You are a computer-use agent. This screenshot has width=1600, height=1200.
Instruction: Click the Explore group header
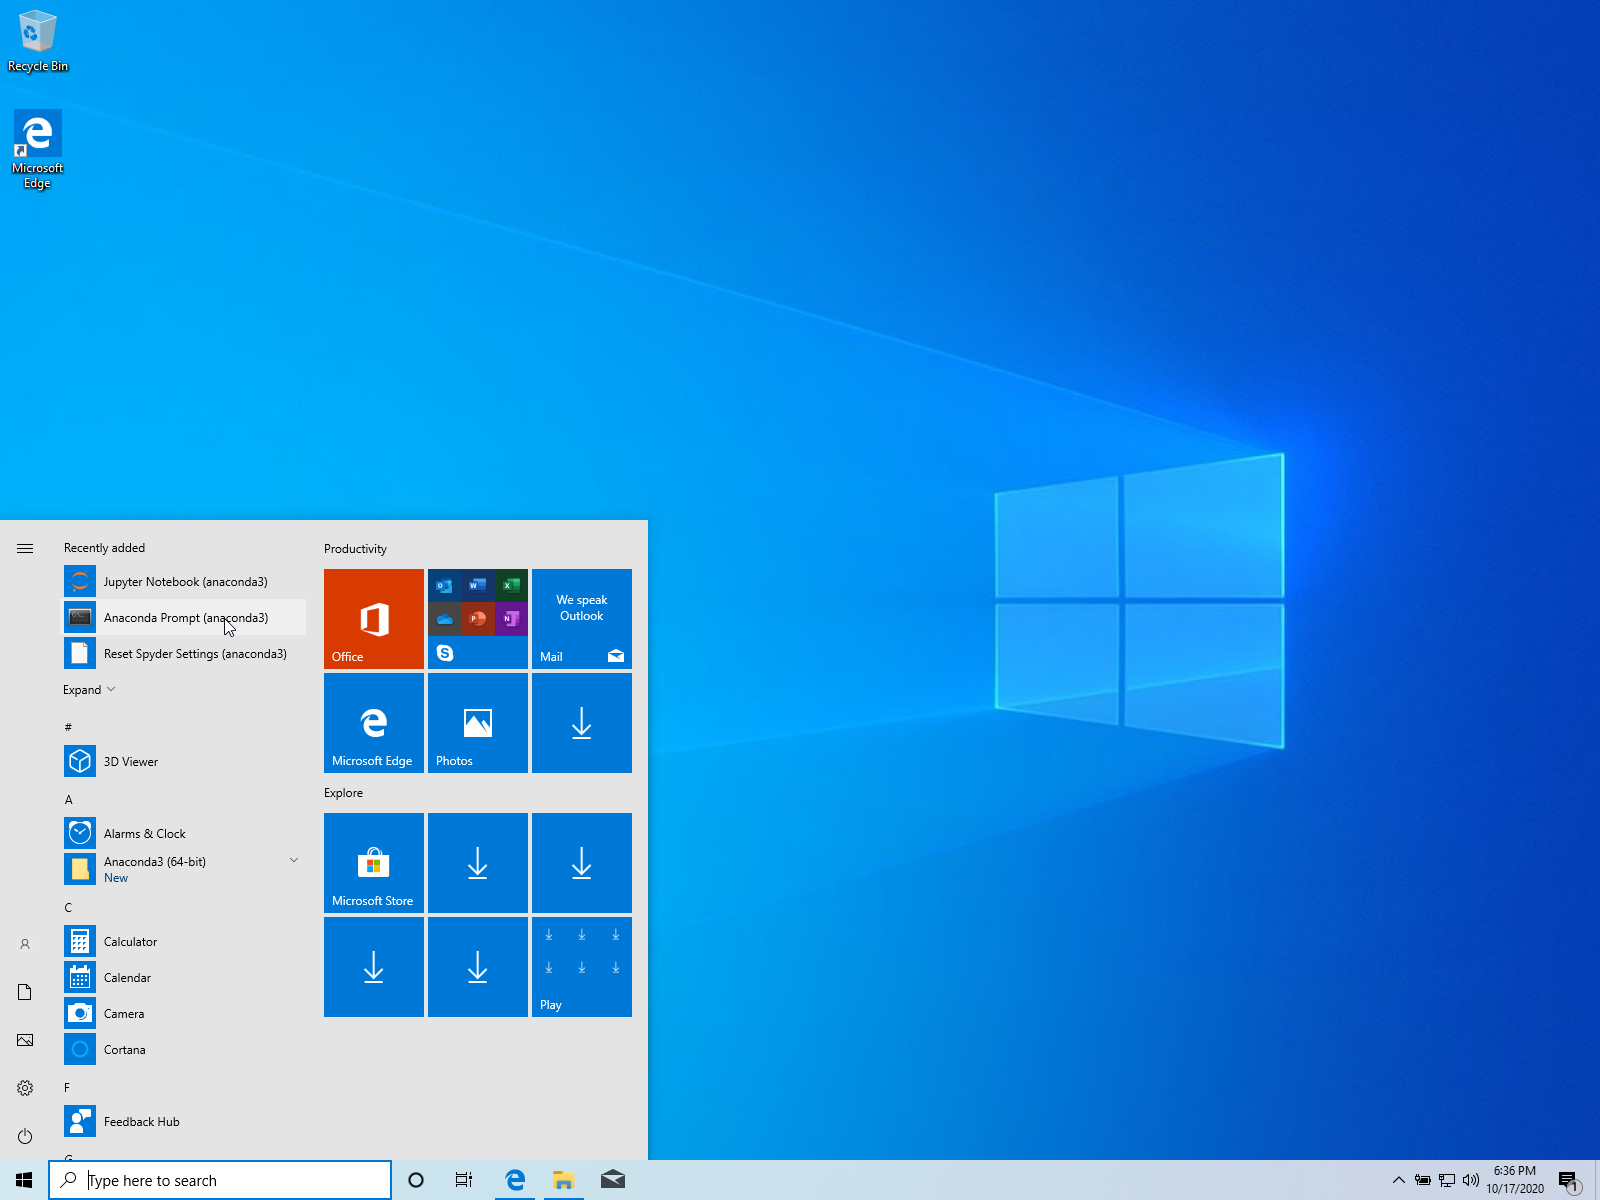coord(343,793)
